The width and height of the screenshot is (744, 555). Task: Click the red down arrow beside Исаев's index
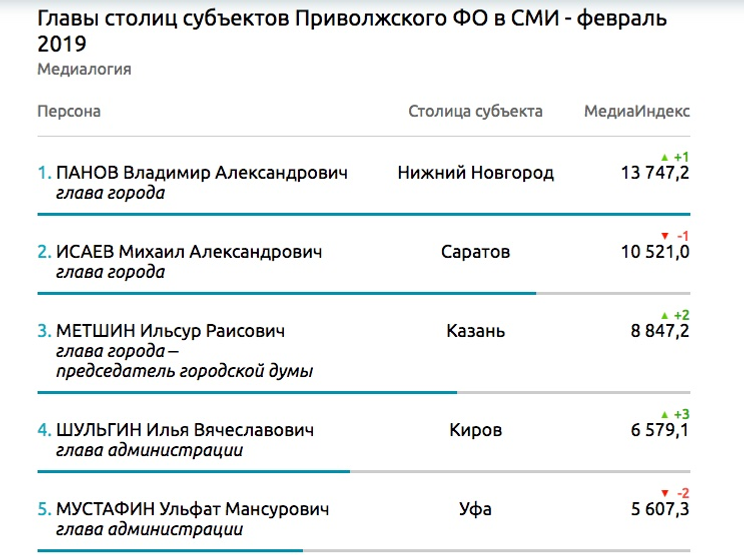[x=664, y=236]
